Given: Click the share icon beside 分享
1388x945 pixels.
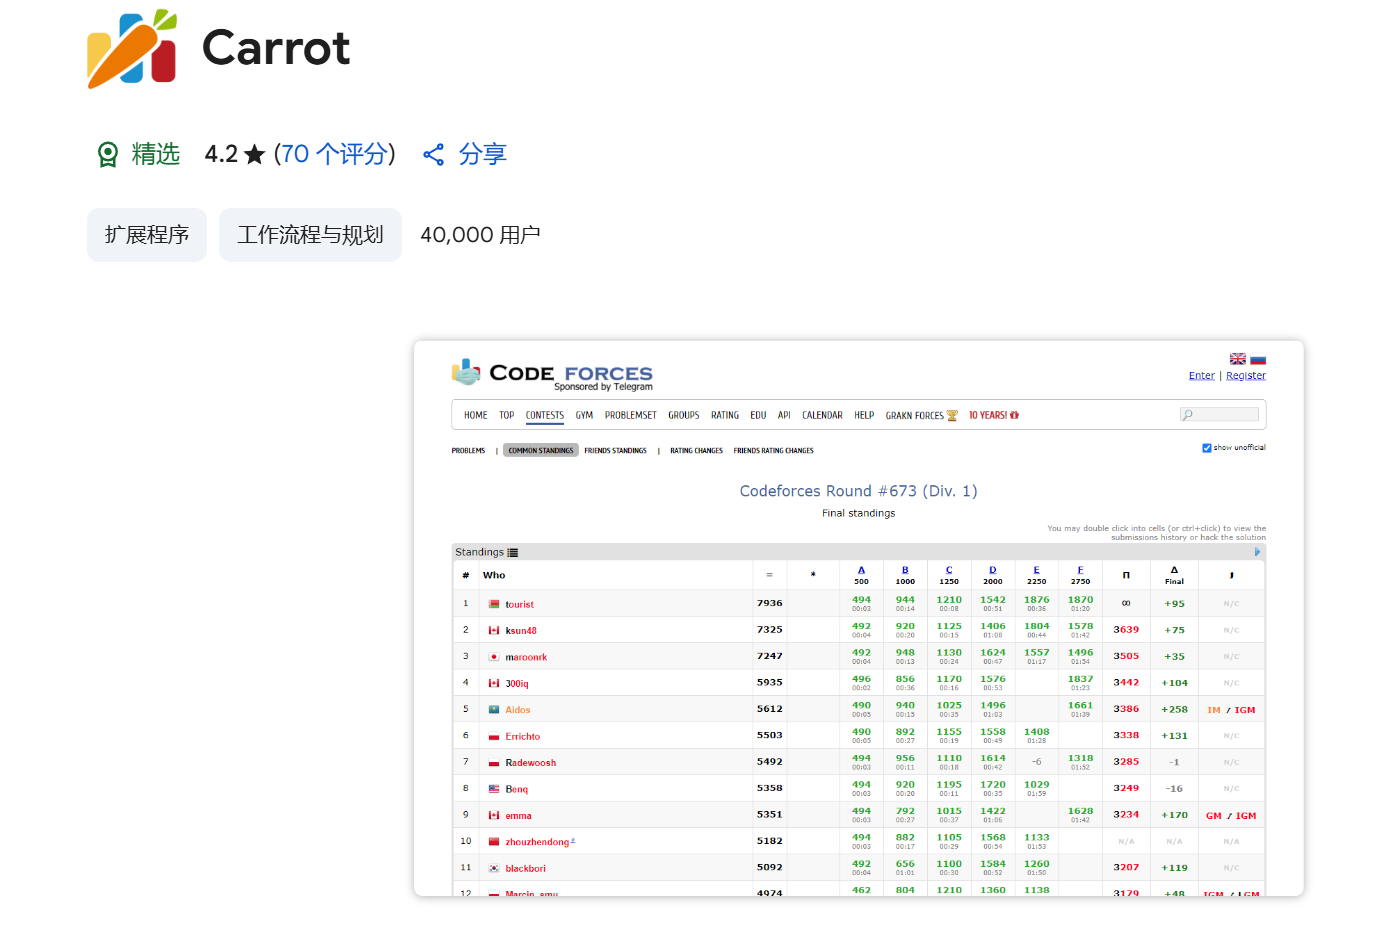Looking at the screenshot, I should click(434, 154).
